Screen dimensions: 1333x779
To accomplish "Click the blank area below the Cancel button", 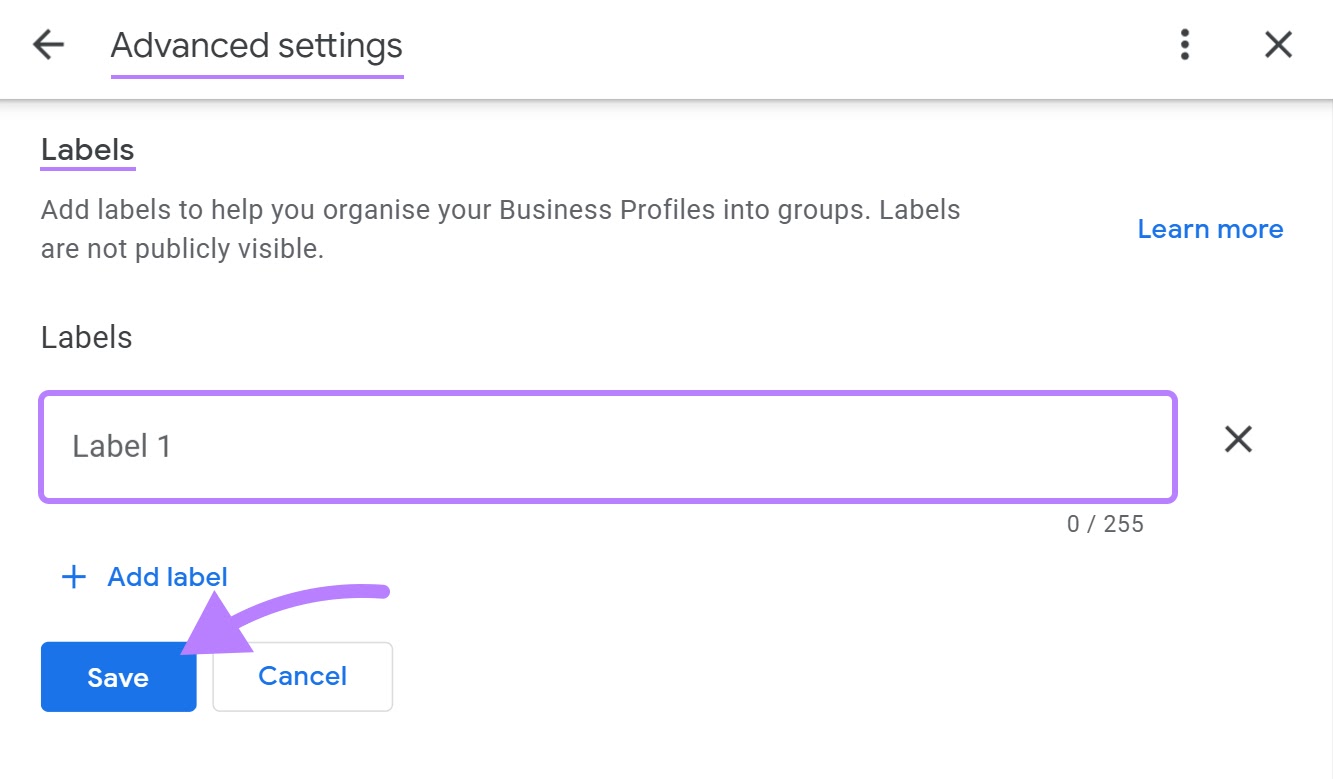I will point(302,745).
